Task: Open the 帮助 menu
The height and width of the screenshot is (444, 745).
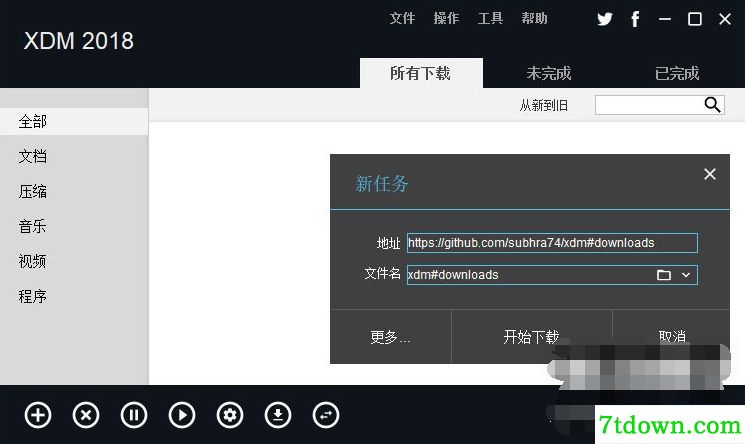Action: 535,19
